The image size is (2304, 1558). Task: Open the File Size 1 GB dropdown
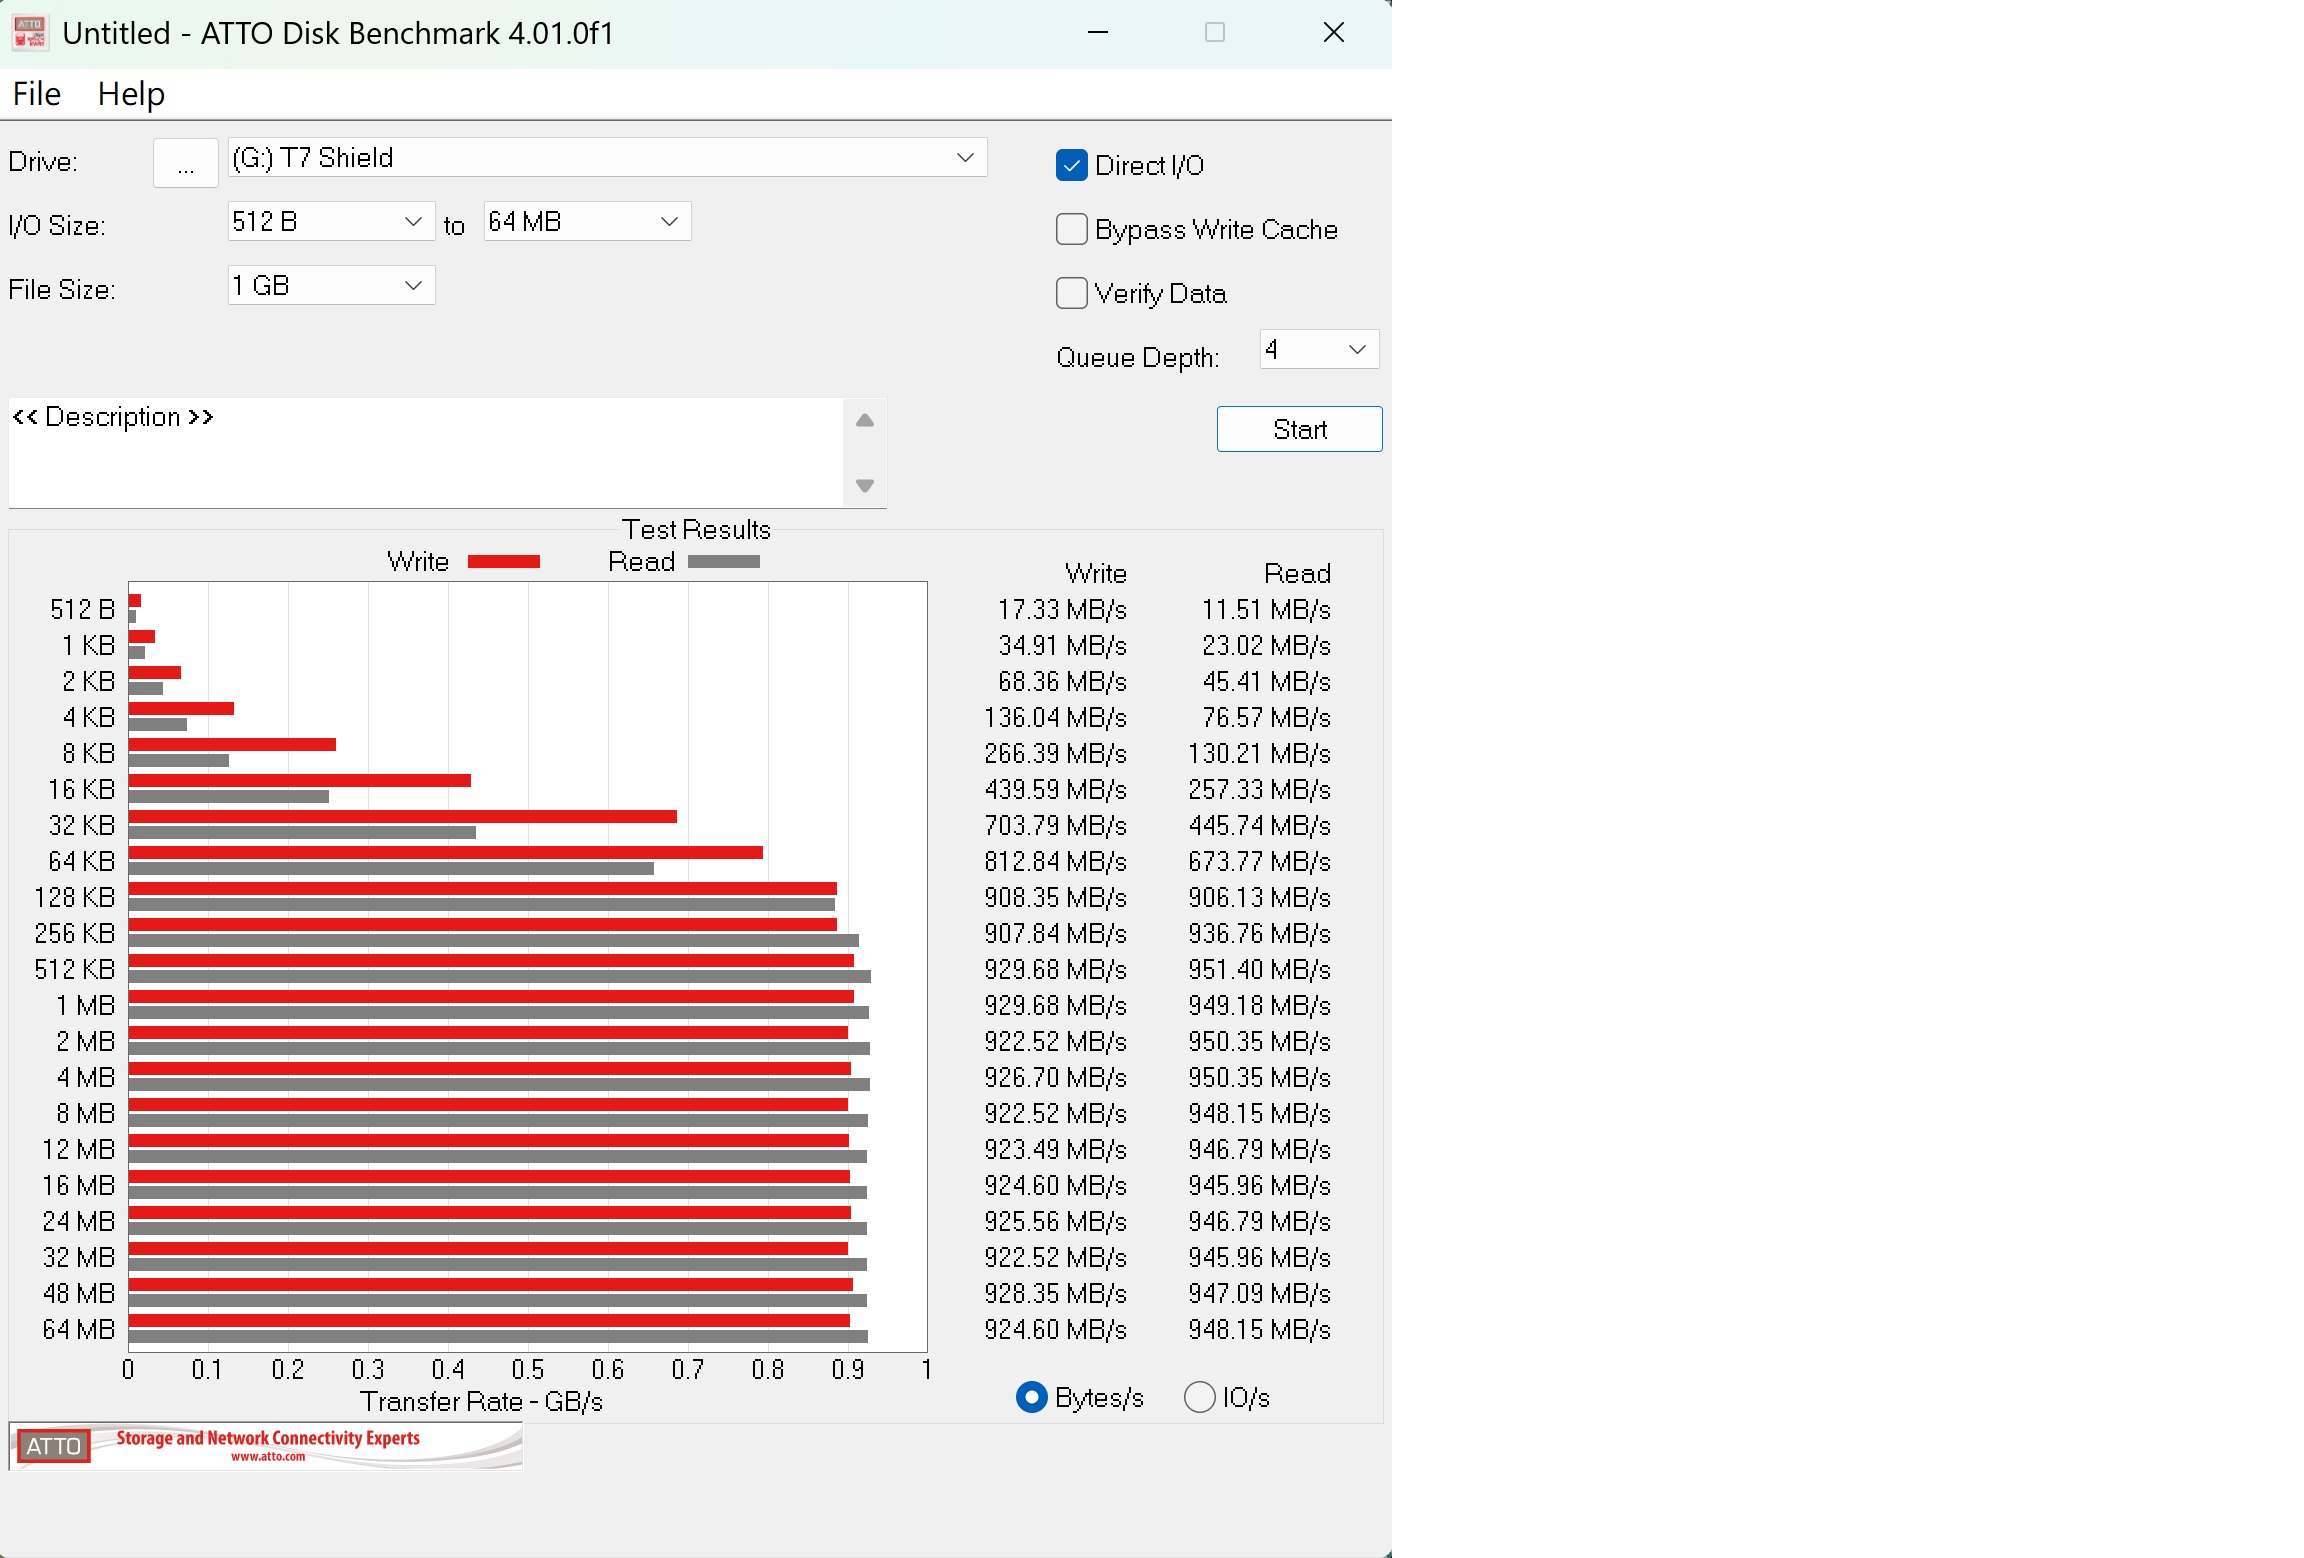tap(331, 285)
